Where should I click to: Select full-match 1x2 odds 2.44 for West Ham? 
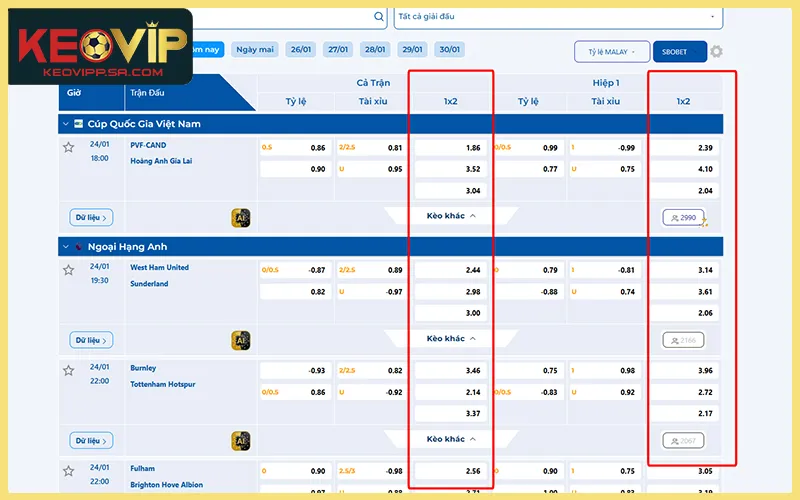(451, 270)
